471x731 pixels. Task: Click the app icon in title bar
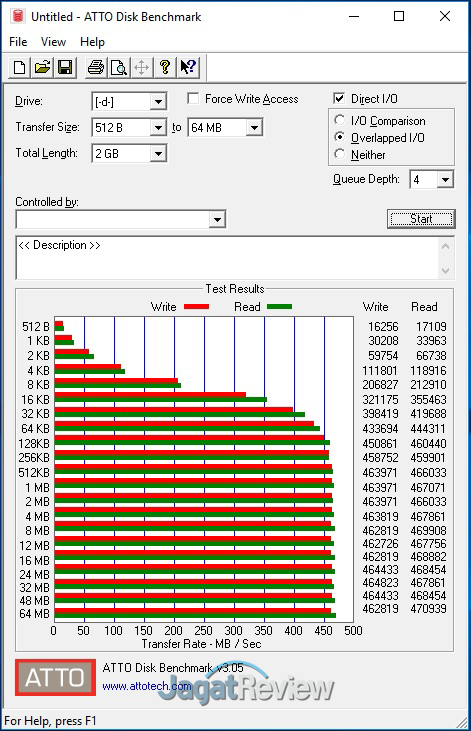(x=18, y=16)
